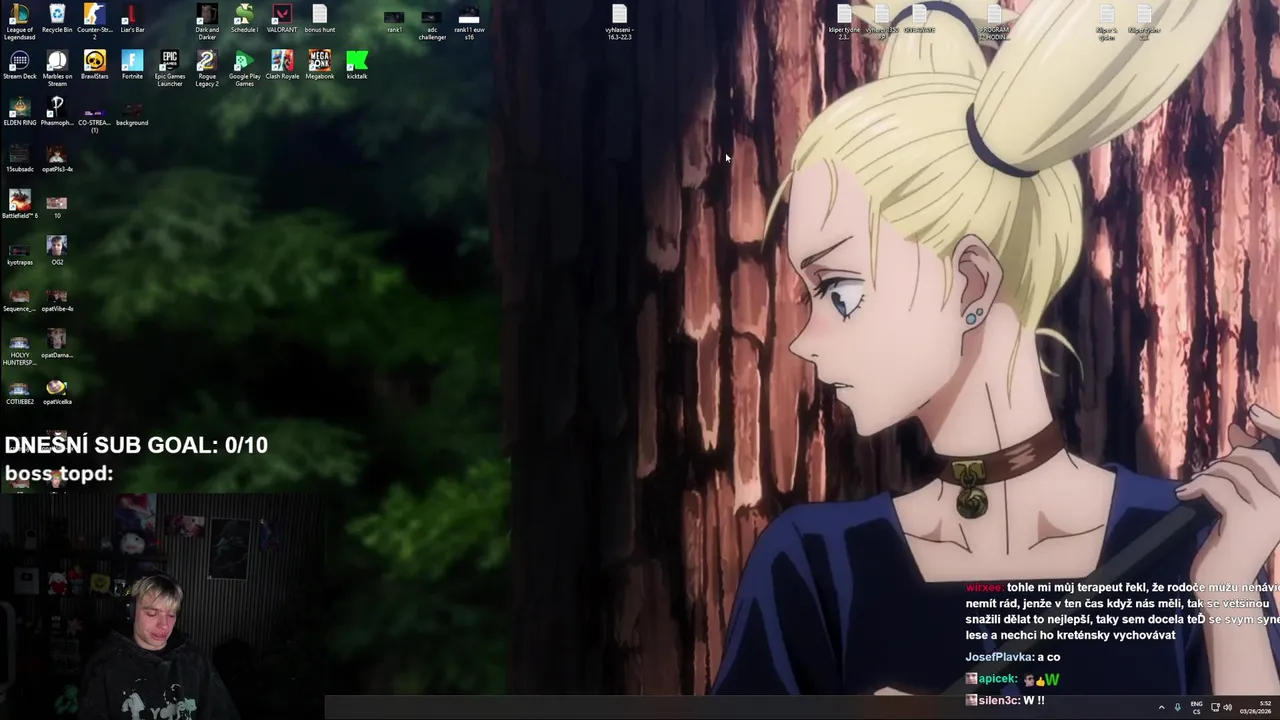
Task: Click the microphone icon in system tray
Action: (x=1177, y=708)
